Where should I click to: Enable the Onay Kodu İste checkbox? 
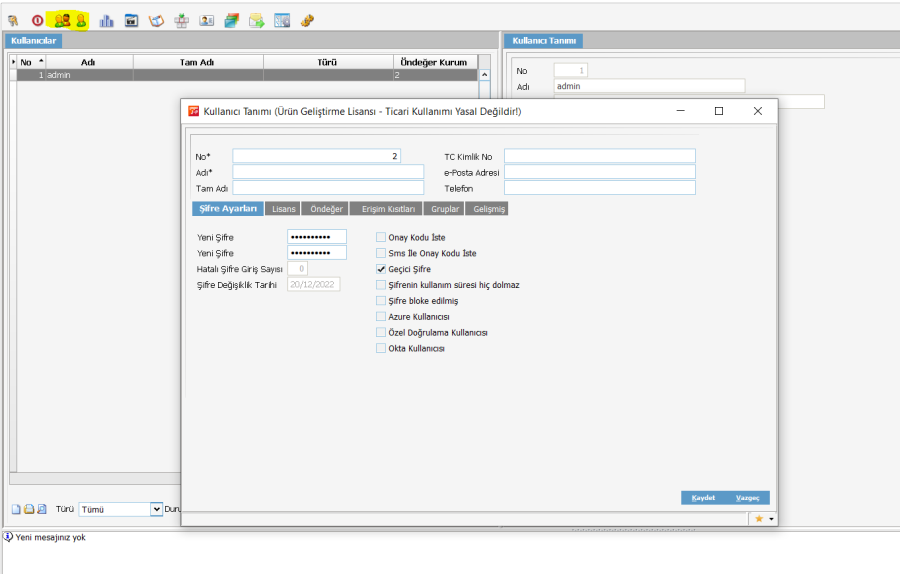(x=381, y=238)
